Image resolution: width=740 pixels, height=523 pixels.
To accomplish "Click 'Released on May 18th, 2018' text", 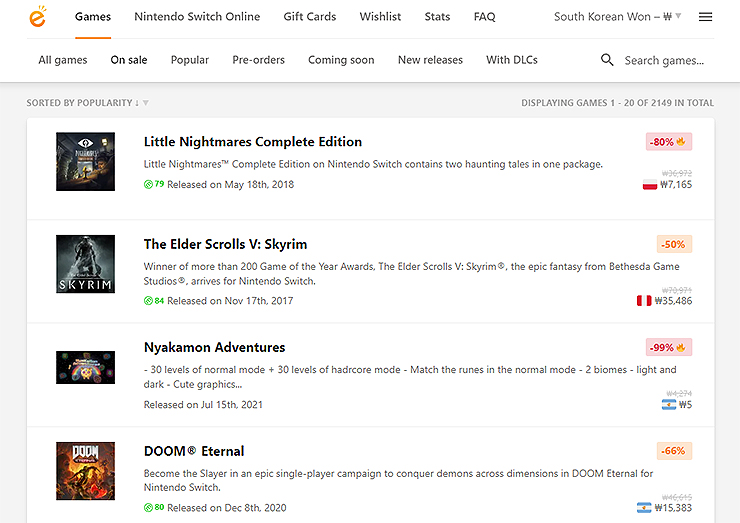I will click(230, 185).
